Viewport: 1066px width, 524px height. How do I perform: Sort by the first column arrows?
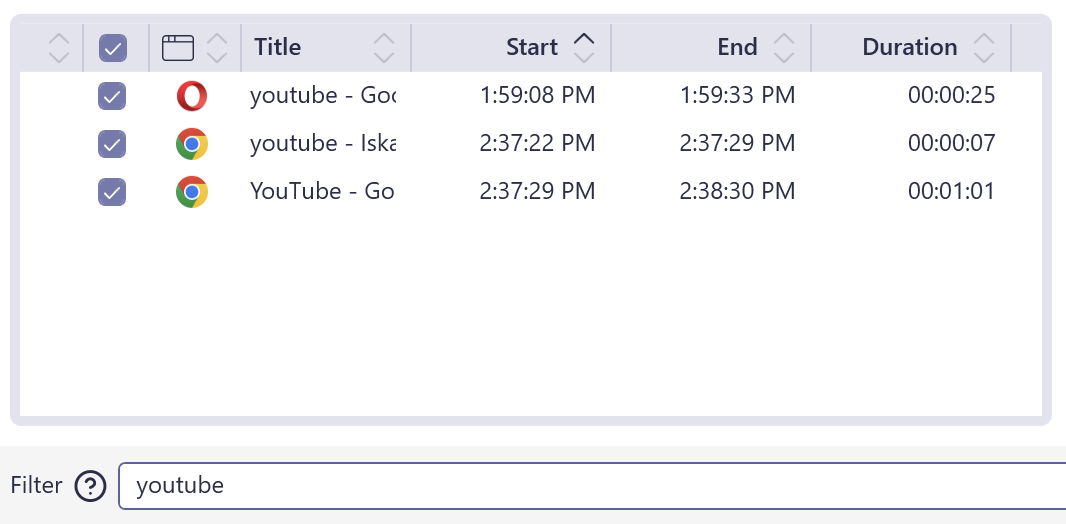click(x=59, y=47)
